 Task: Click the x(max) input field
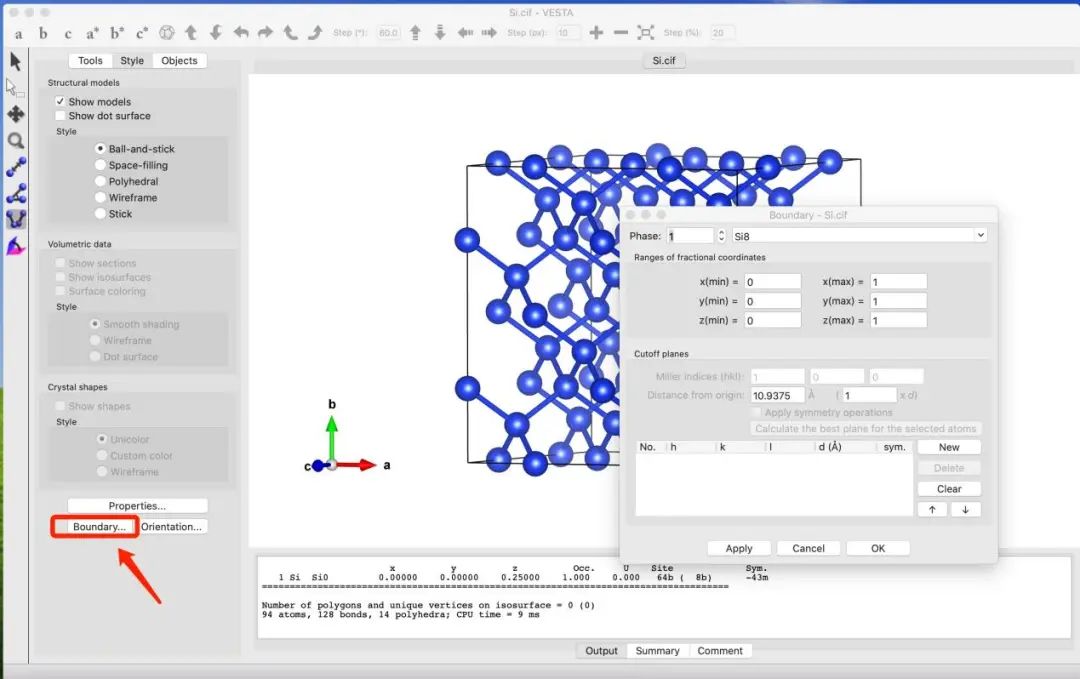pyautogui.click(x=898, y=282)
